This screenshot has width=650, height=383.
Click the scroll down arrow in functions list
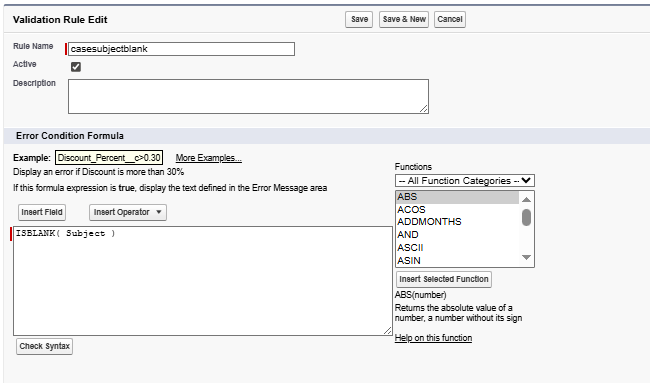[x=526, y=257]
